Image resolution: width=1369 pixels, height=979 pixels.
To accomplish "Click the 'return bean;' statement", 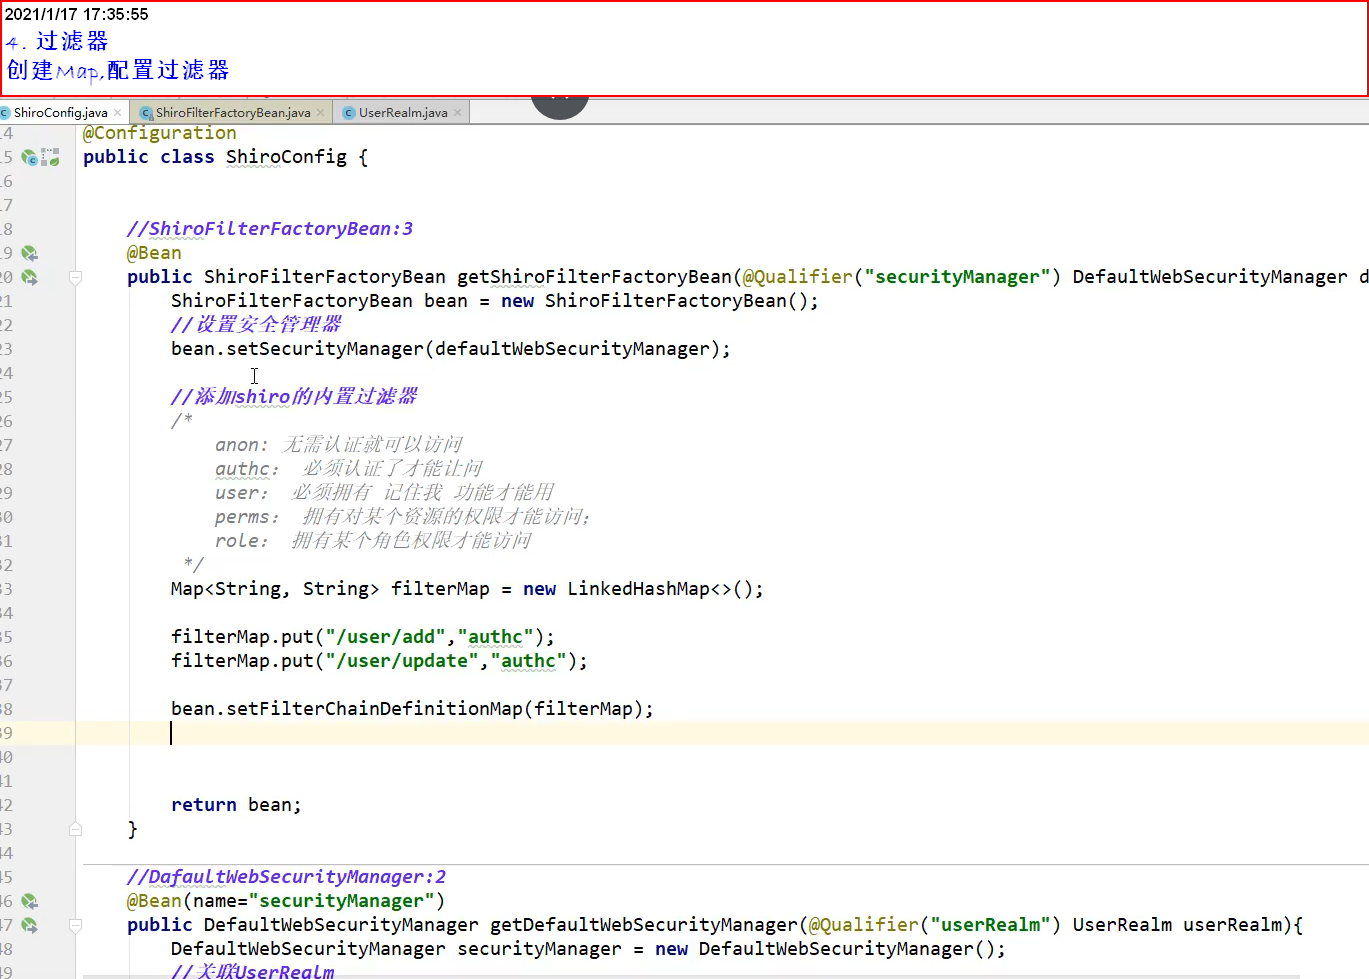I will pos(236,805).
